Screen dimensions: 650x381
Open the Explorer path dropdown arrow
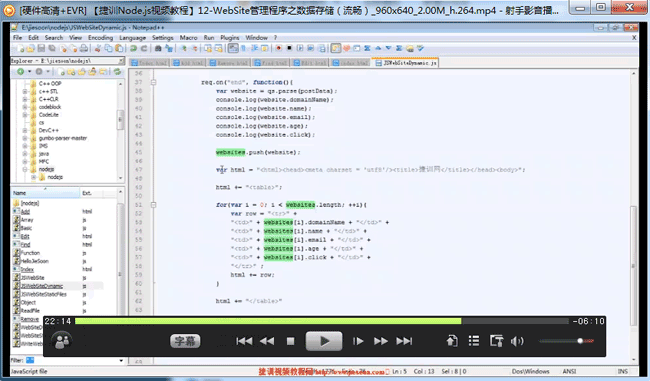[x=121, y=61]
